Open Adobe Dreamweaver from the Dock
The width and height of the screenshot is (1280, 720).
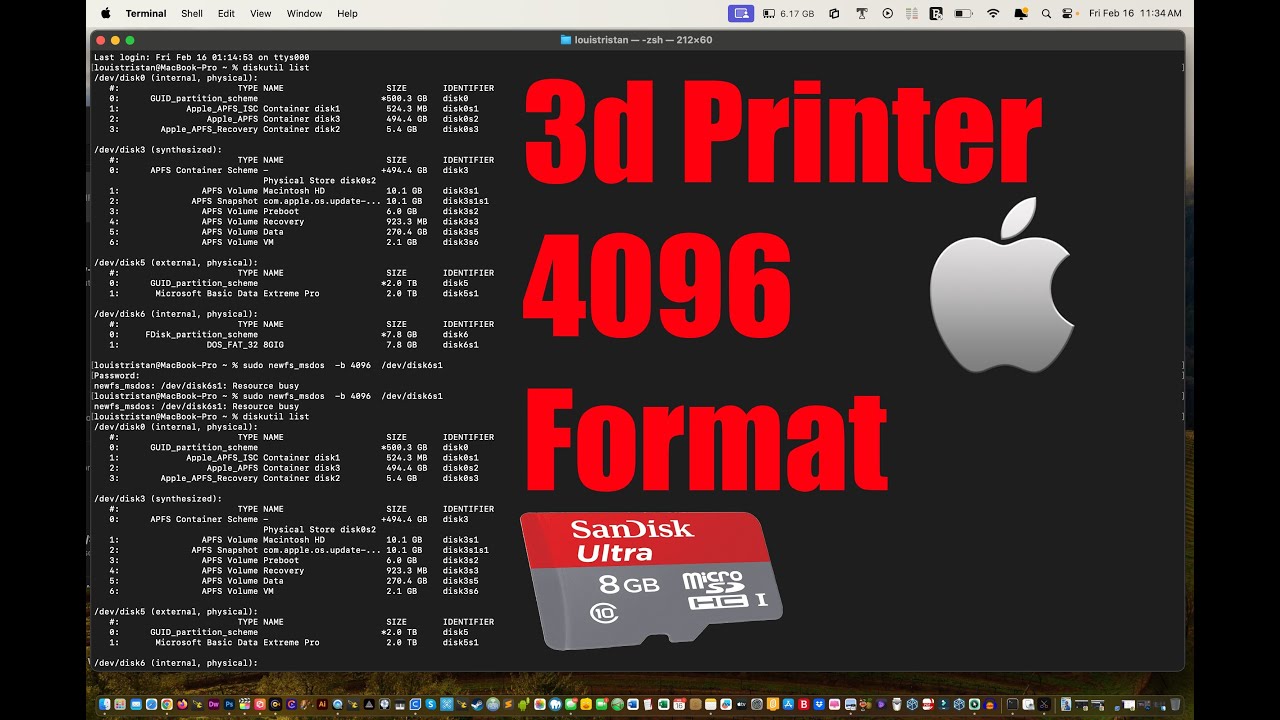214,704
